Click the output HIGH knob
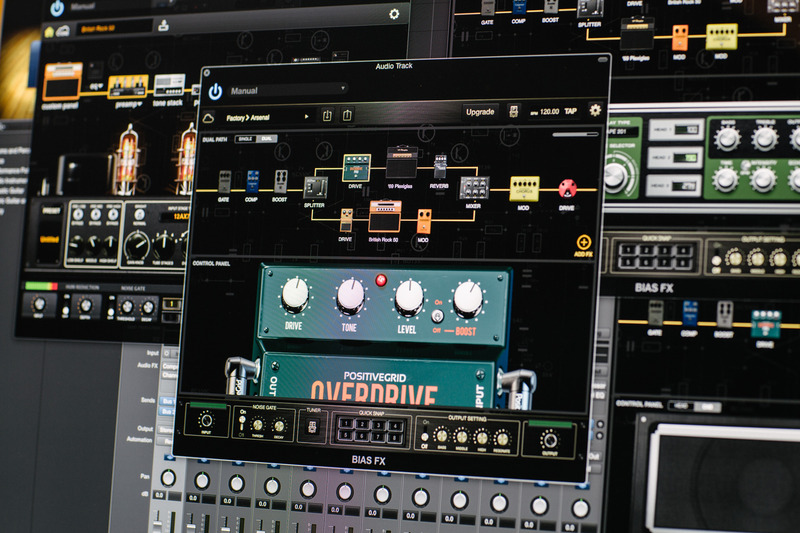The height and width of the screenshot is (533, 800). [482, 437]
